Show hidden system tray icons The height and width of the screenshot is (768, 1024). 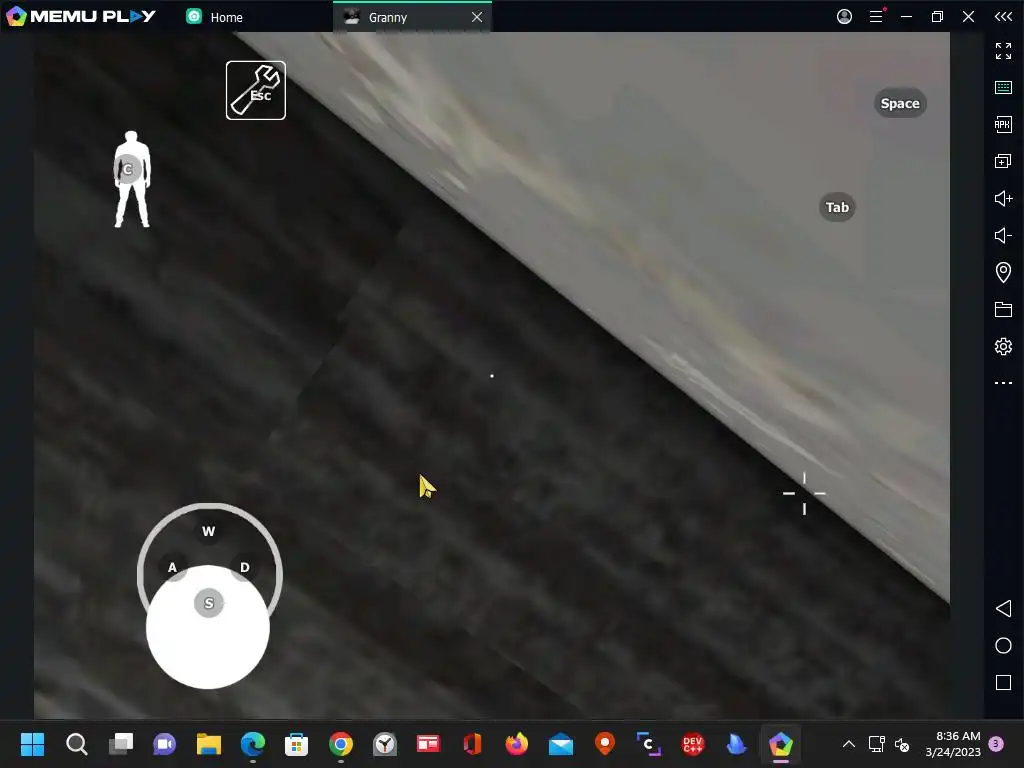(x=848, y=744)
